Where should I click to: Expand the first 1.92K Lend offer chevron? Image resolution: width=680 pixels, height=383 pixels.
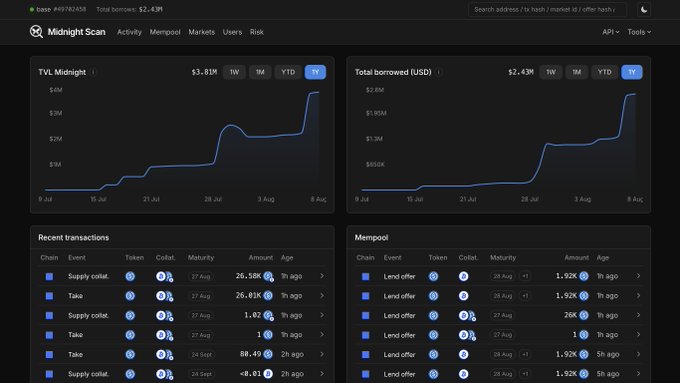pos(638,276)
